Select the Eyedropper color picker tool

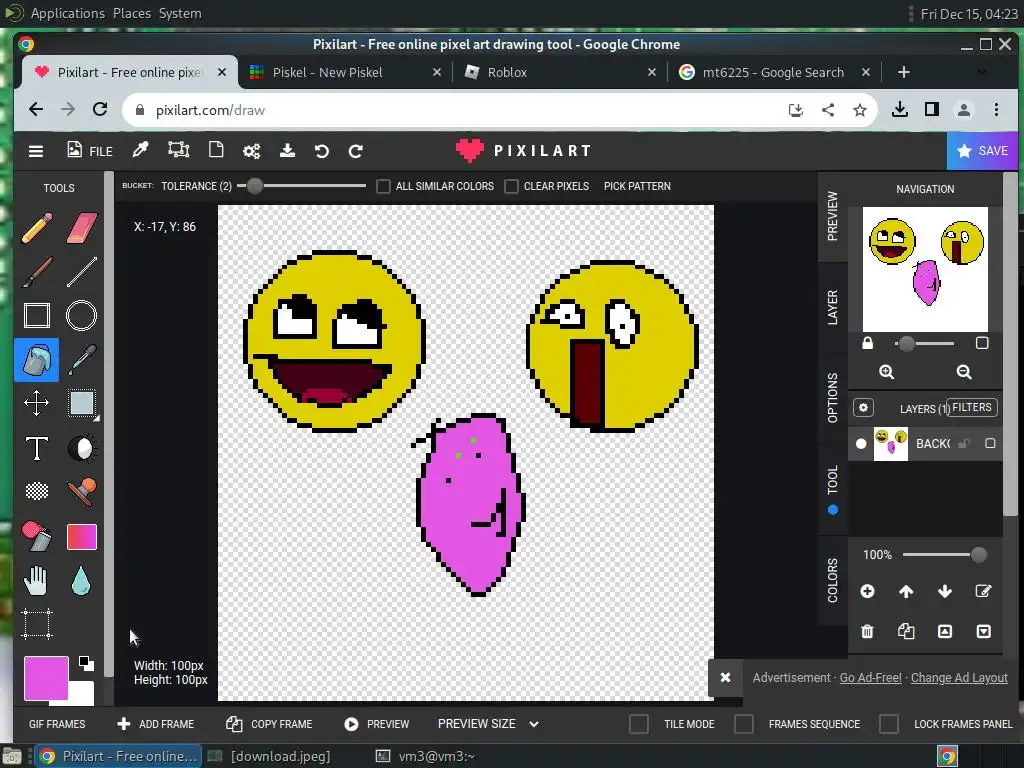coord(82,360)
